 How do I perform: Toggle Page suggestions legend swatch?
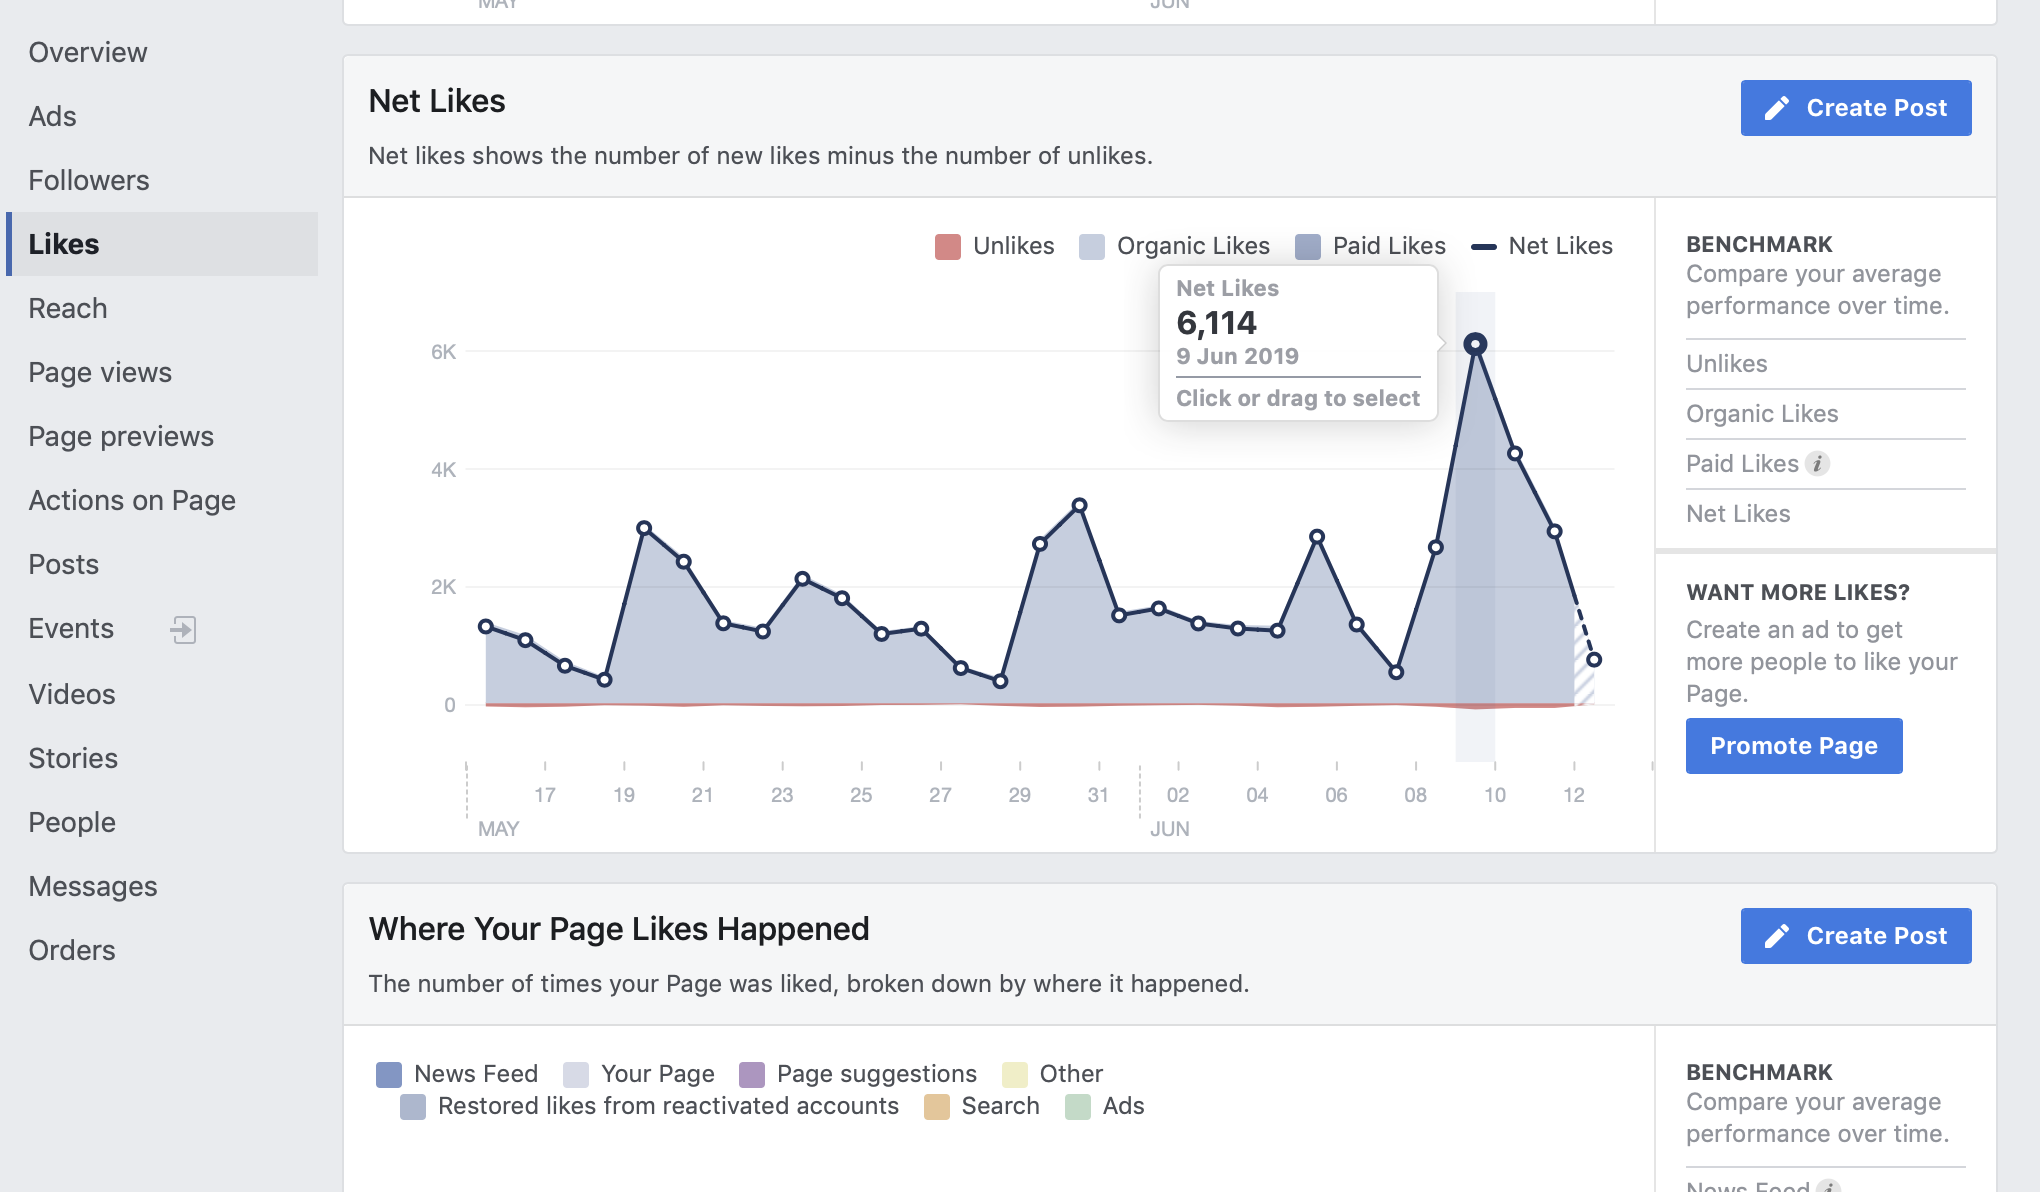[x=752, y=1074]
